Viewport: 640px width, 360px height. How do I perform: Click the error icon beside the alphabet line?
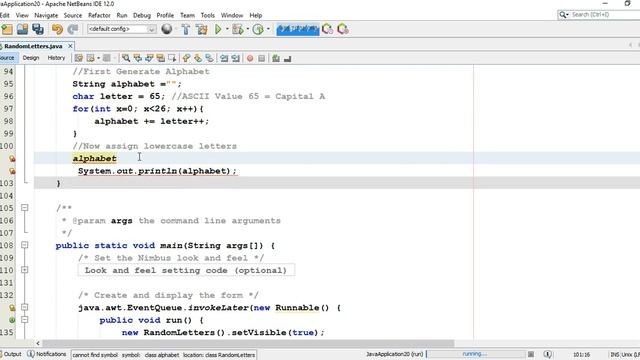(x=12, y=158)
